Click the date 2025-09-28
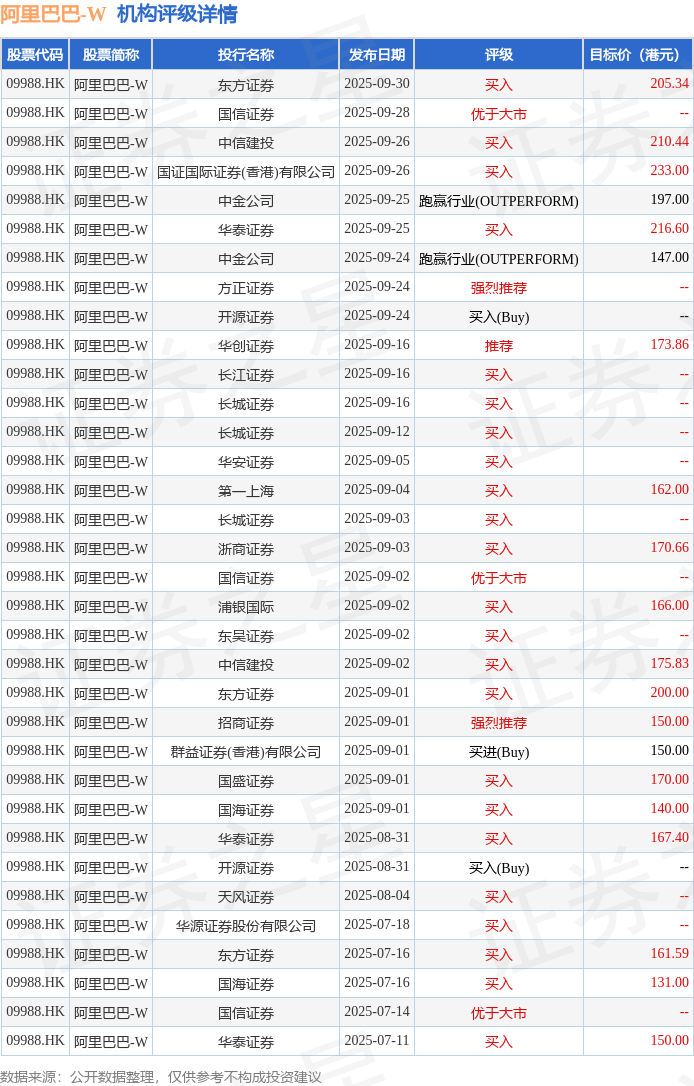 [x=377, y=112]
